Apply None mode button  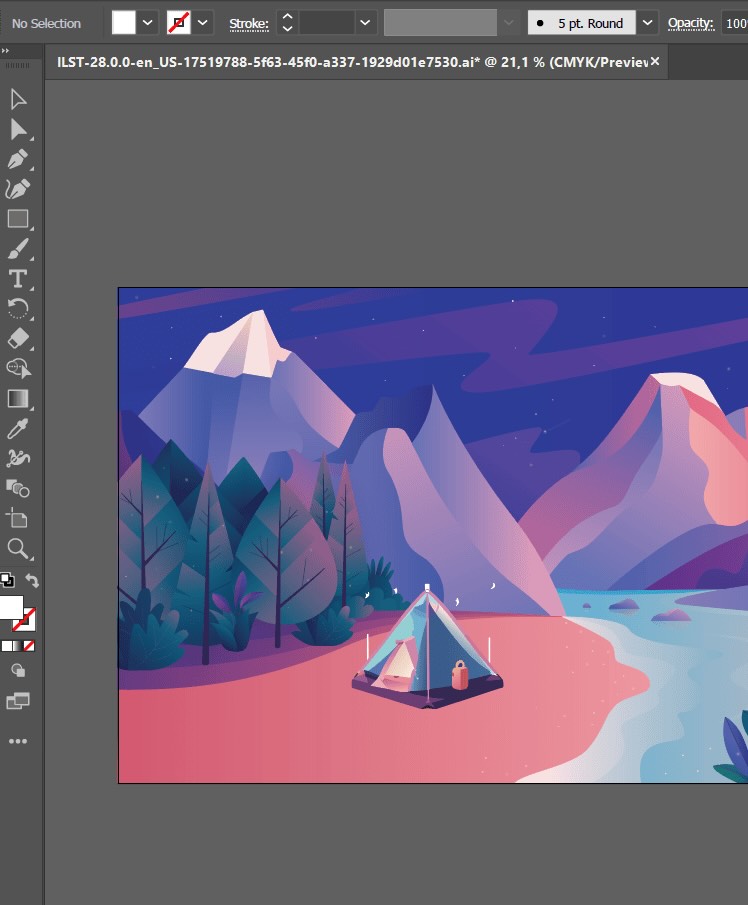[x=29, y=646]
